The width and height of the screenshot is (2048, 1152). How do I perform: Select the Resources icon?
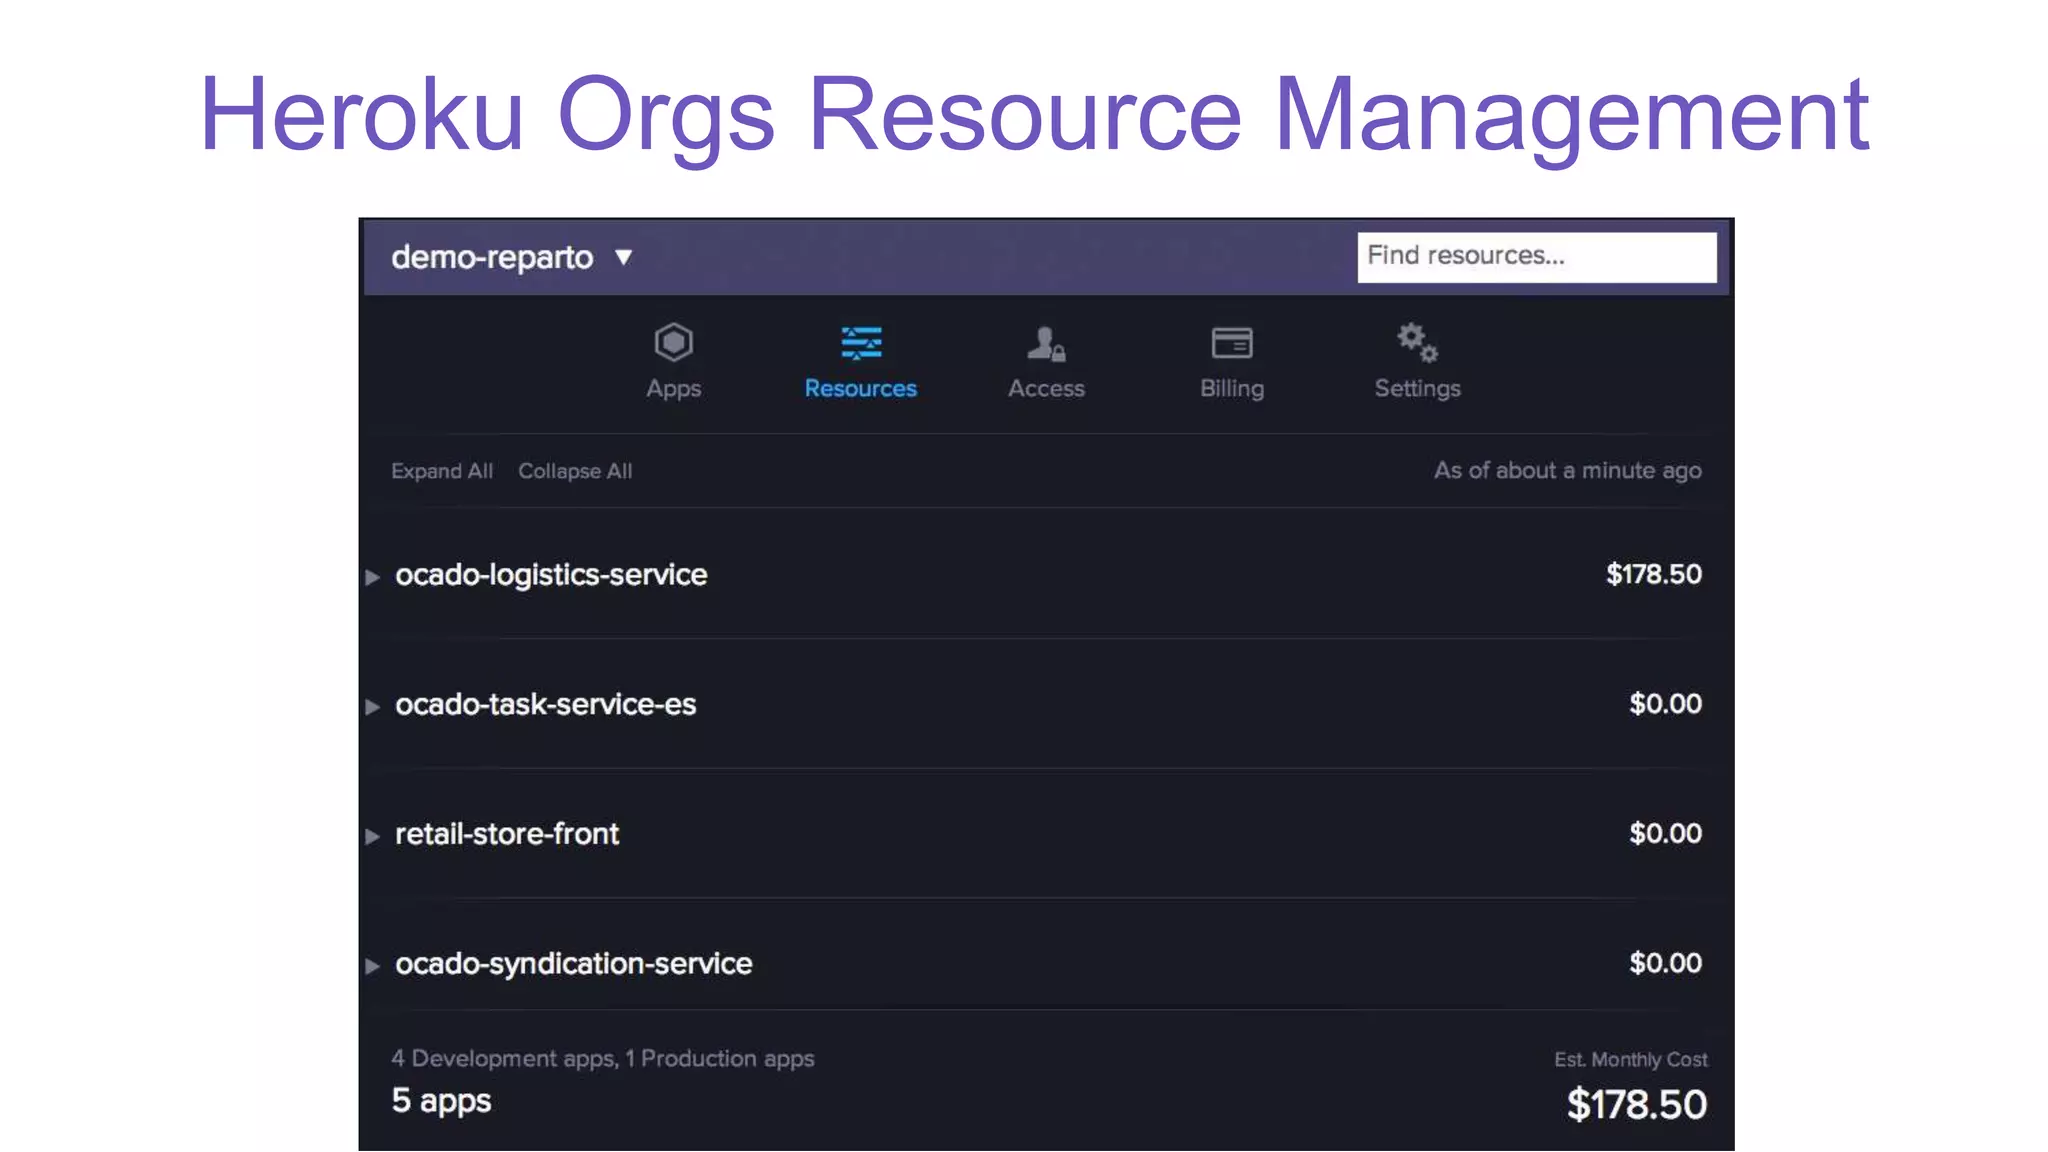pyautogui.click(x=861, y=343)
